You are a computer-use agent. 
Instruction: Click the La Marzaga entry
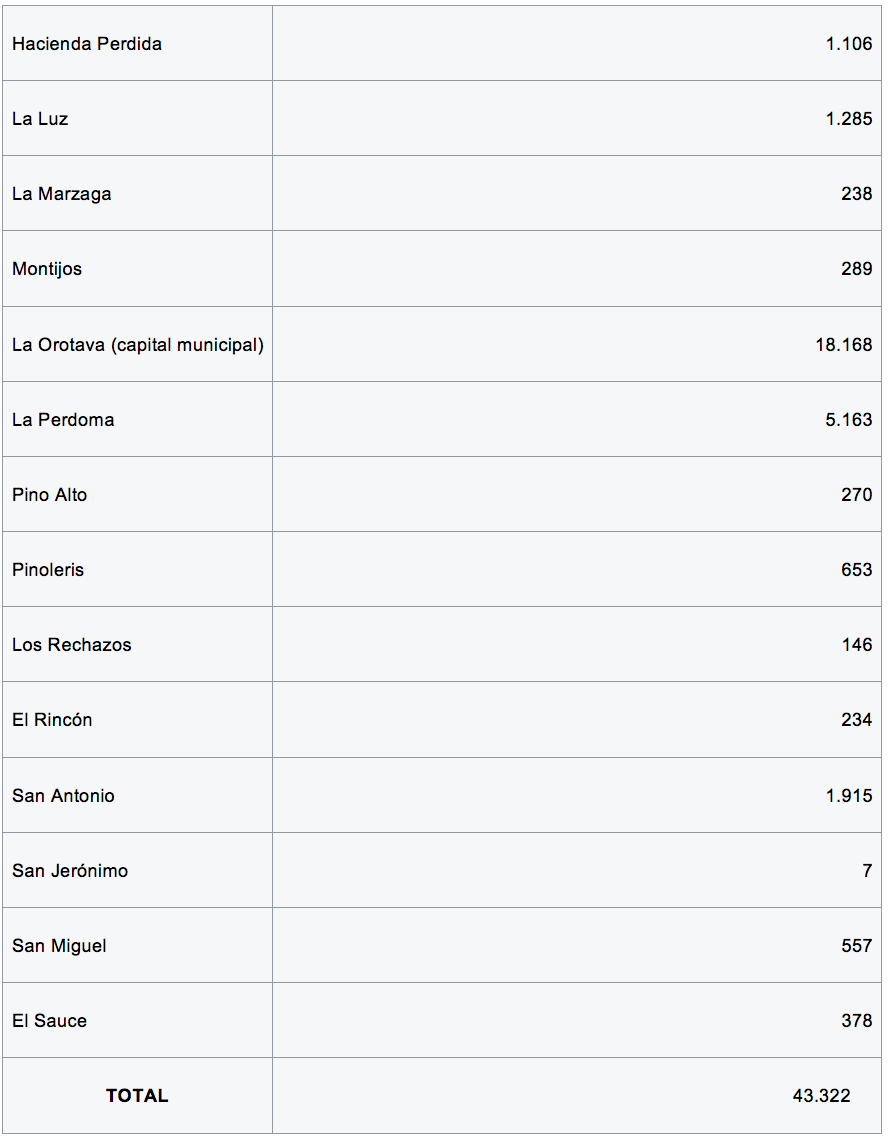(61, 194)
